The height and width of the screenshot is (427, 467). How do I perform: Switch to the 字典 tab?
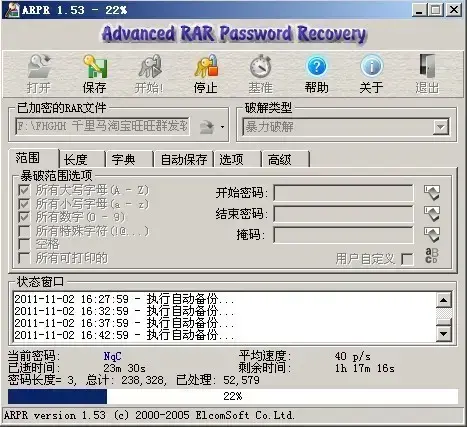pyautogui.click(x=129, y=160)
